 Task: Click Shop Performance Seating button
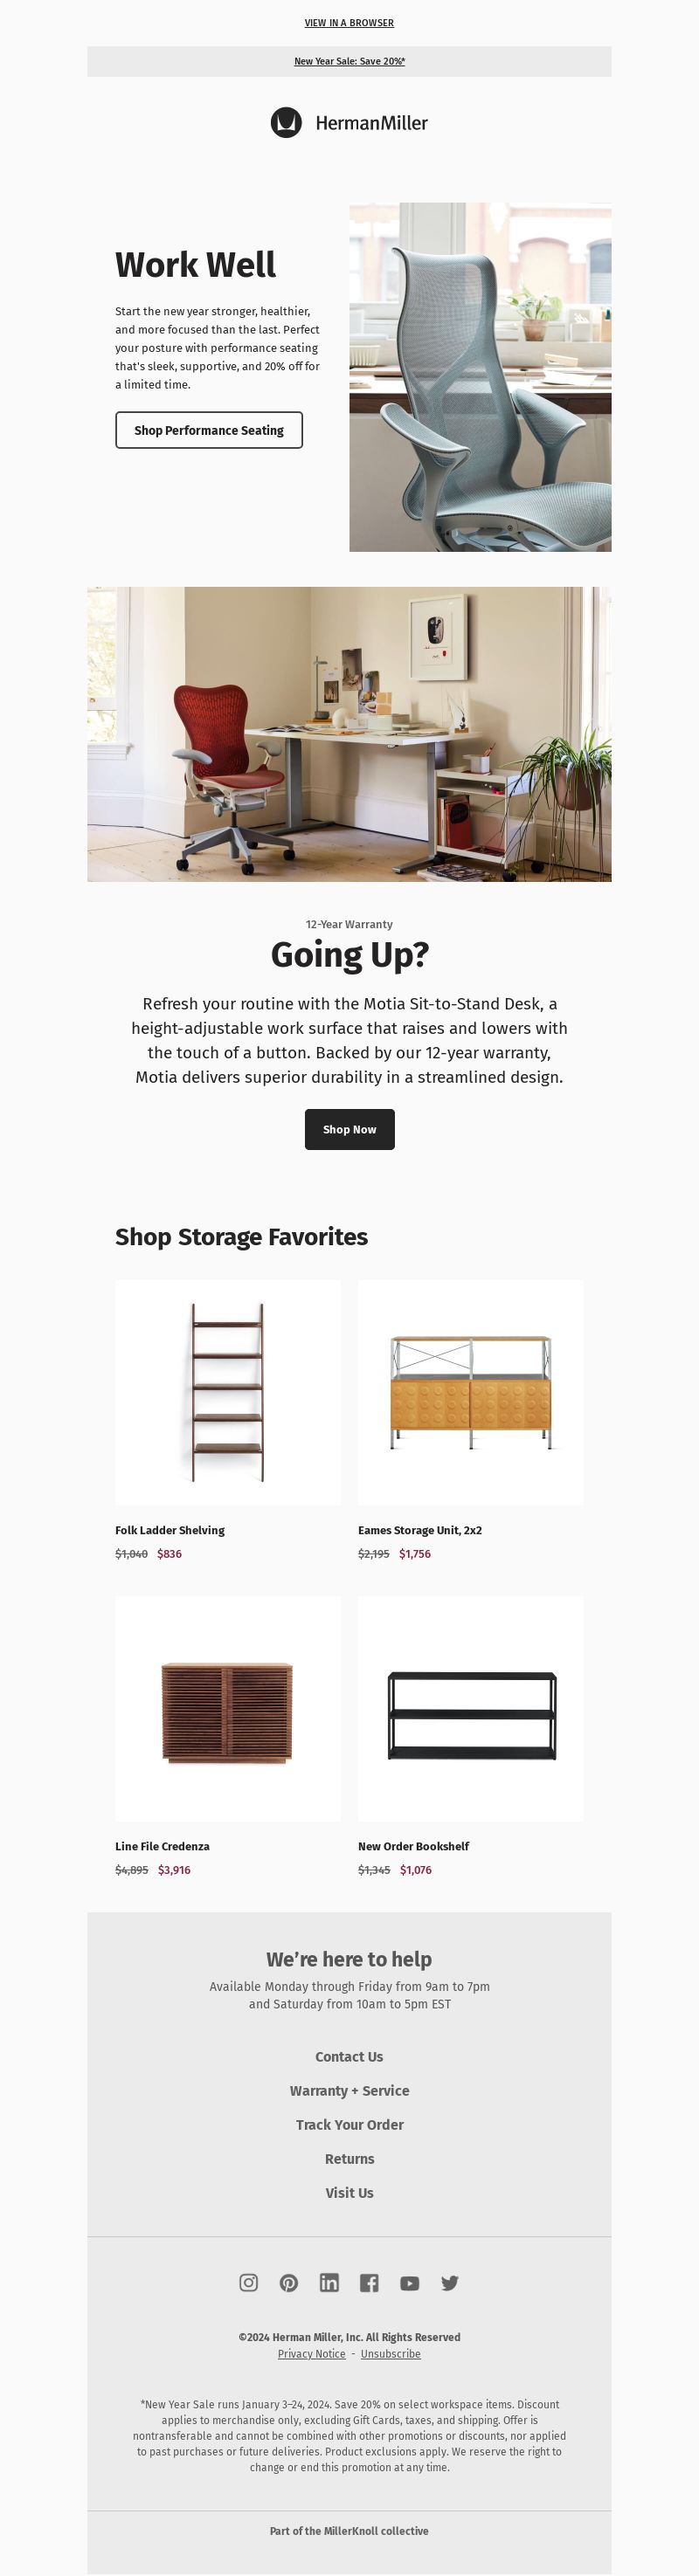pyautogui.click(x=209, y=430)
